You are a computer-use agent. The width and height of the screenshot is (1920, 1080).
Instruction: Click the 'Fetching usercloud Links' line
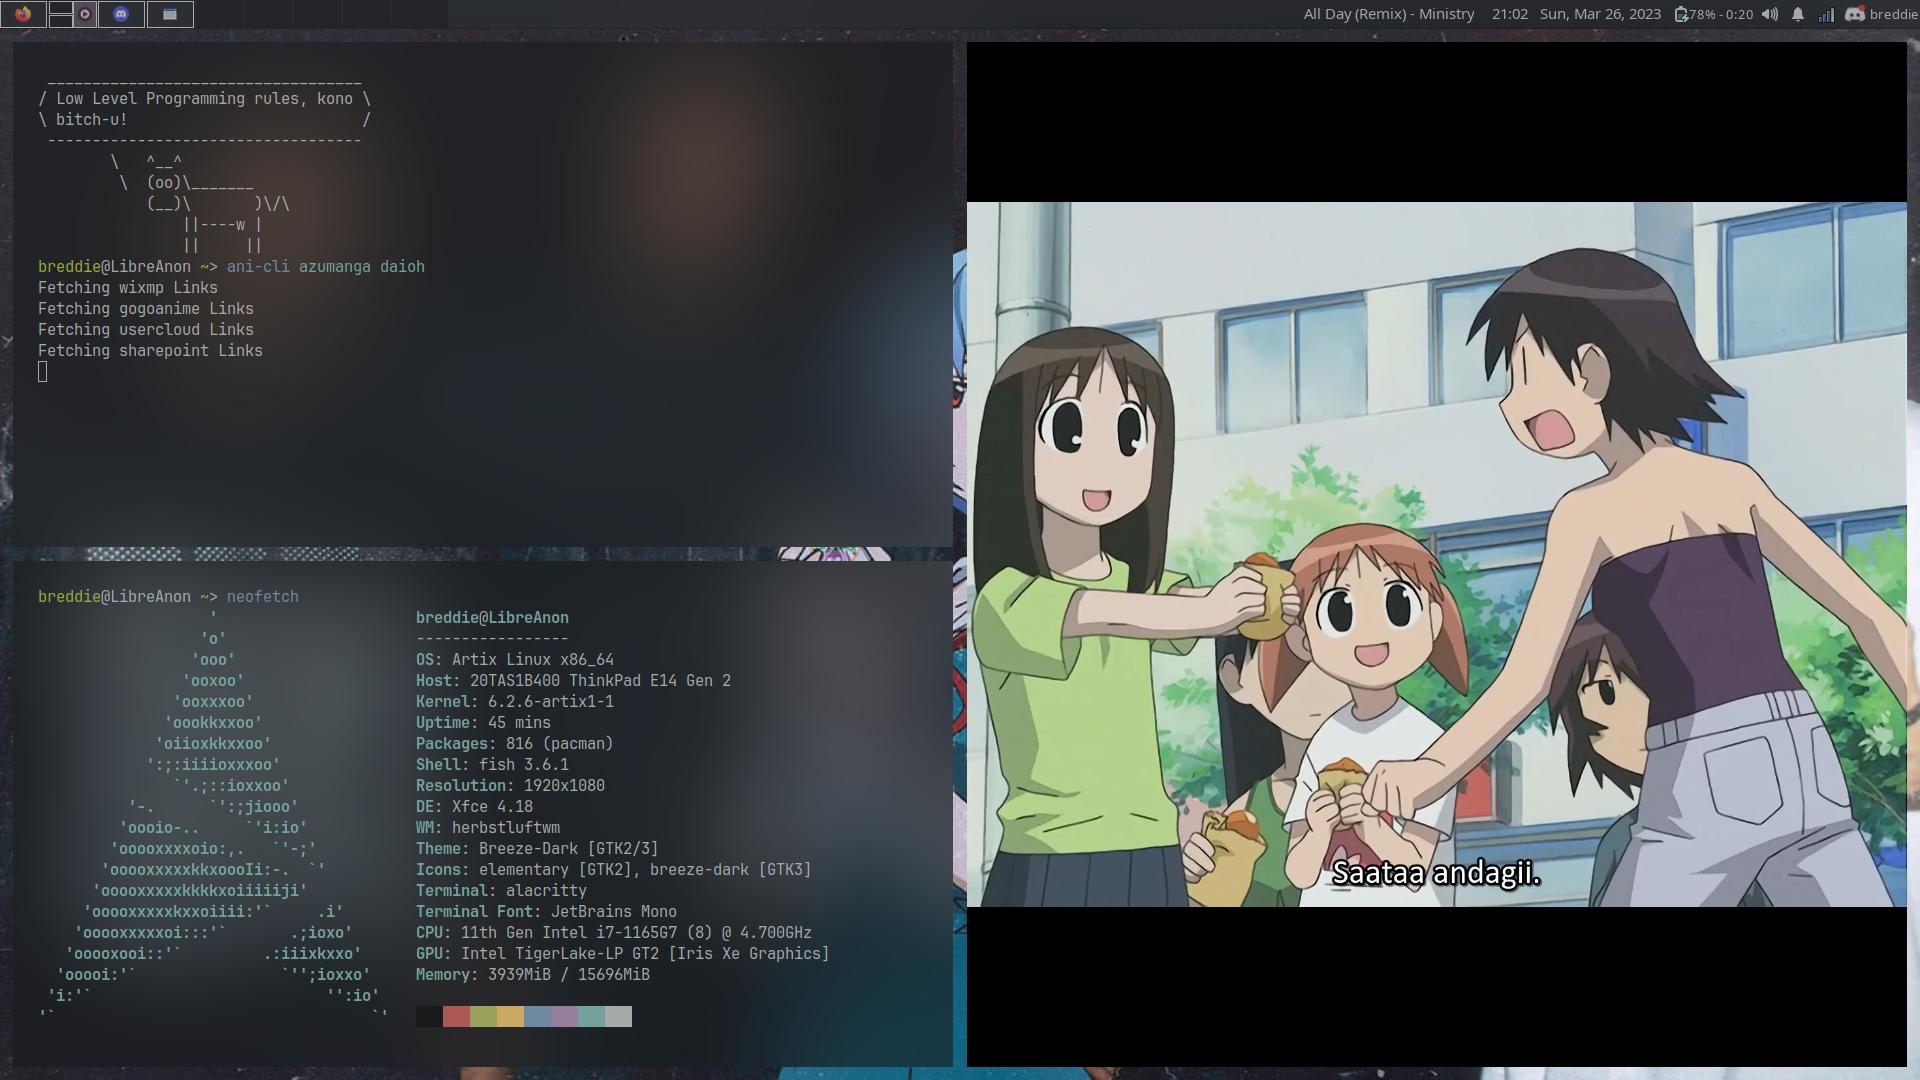pos(146,330)
